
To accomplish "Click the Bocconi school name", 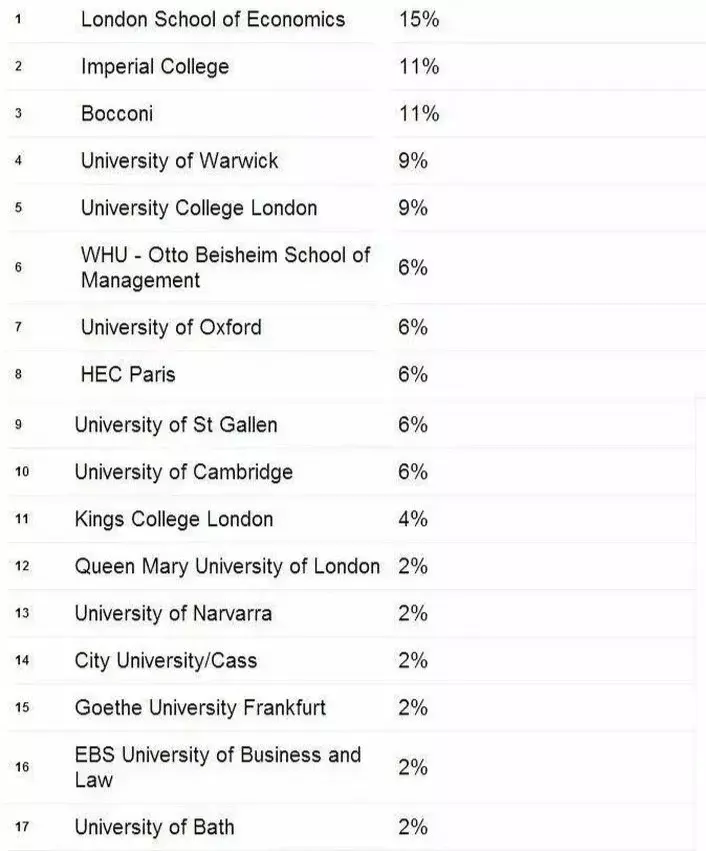I will pyautogui.click(x=117, y=114).
